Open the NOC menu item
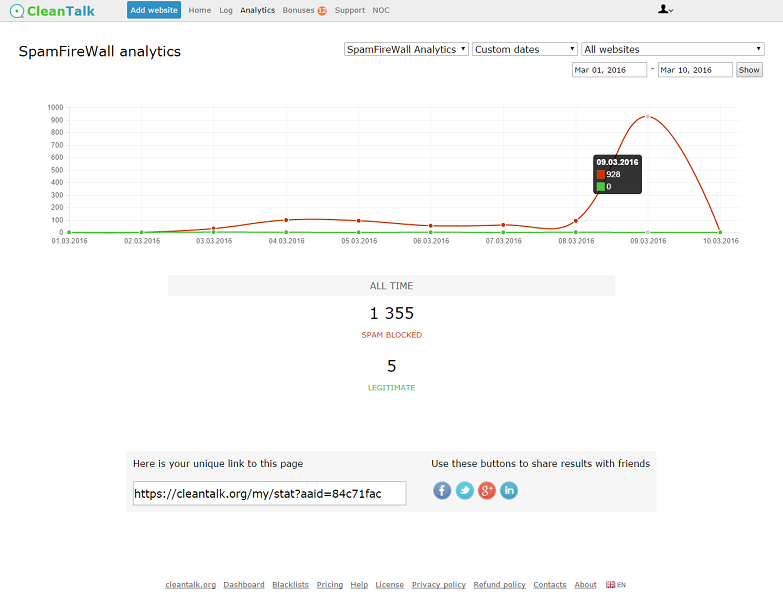This screenshot has height=600, width=783. 381,10
